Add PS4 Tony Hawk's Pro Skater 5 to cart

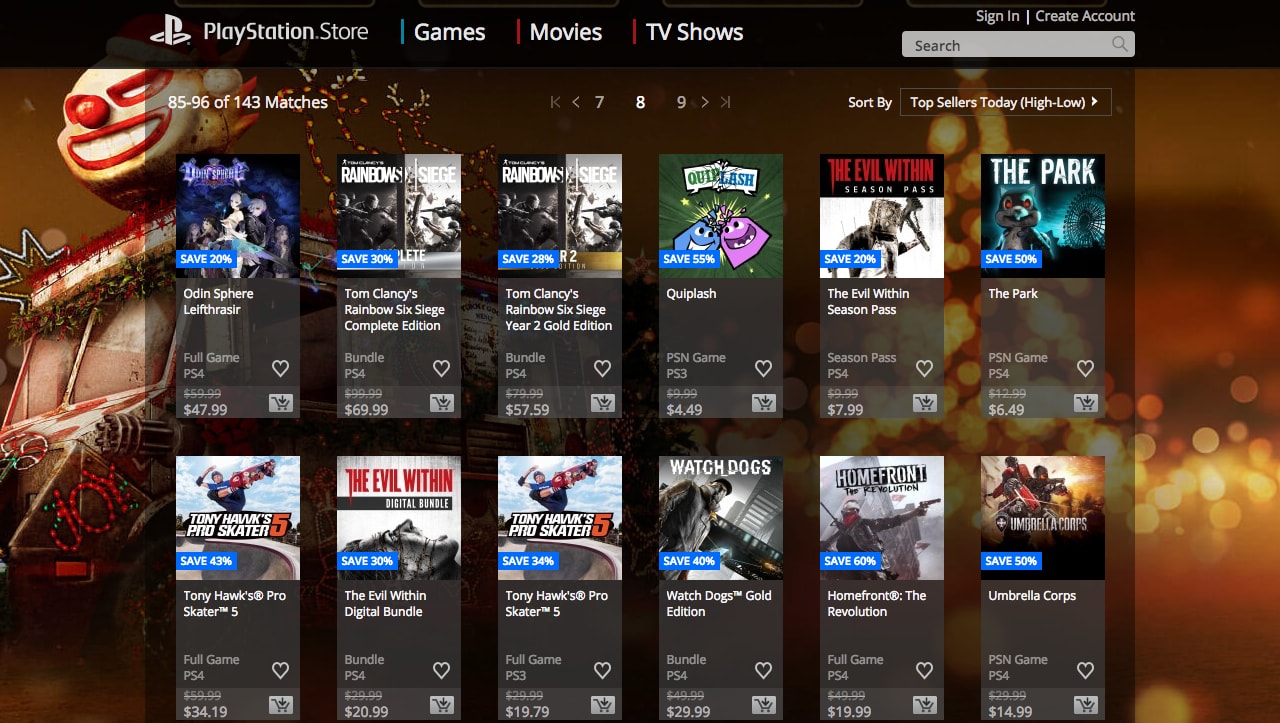pyautogui.click(x=281, y=705)
